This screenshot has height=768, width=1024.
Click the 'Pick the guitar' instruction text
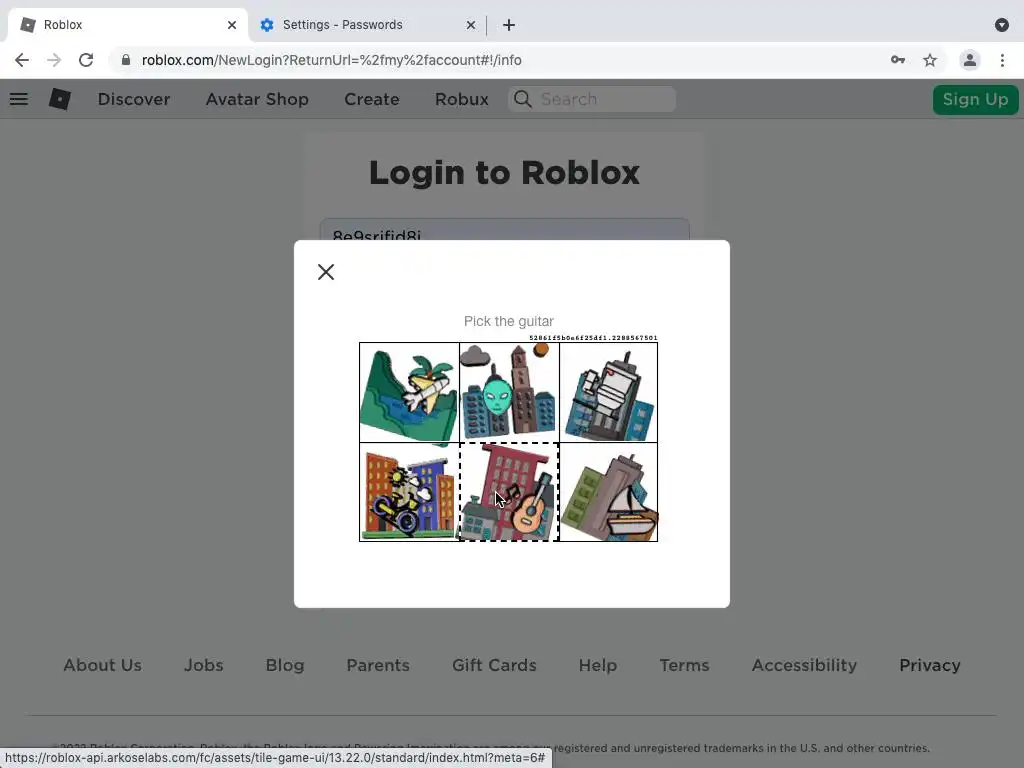pyautogui.click(x=509, y=321)
